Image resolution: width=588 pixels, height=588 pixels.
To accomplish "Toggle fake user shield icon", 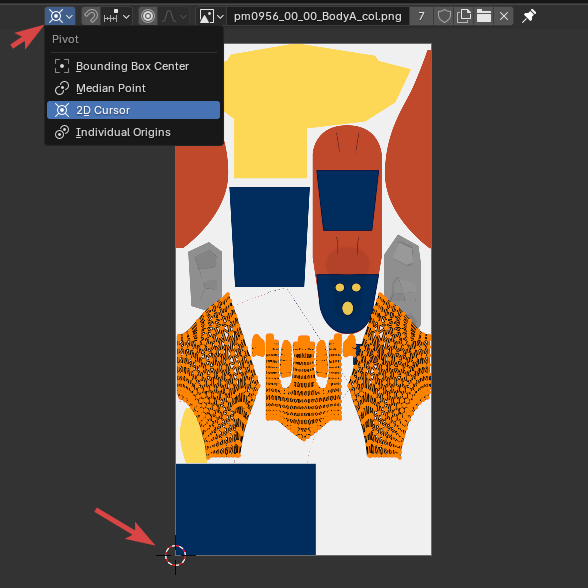I will (444, 16).
